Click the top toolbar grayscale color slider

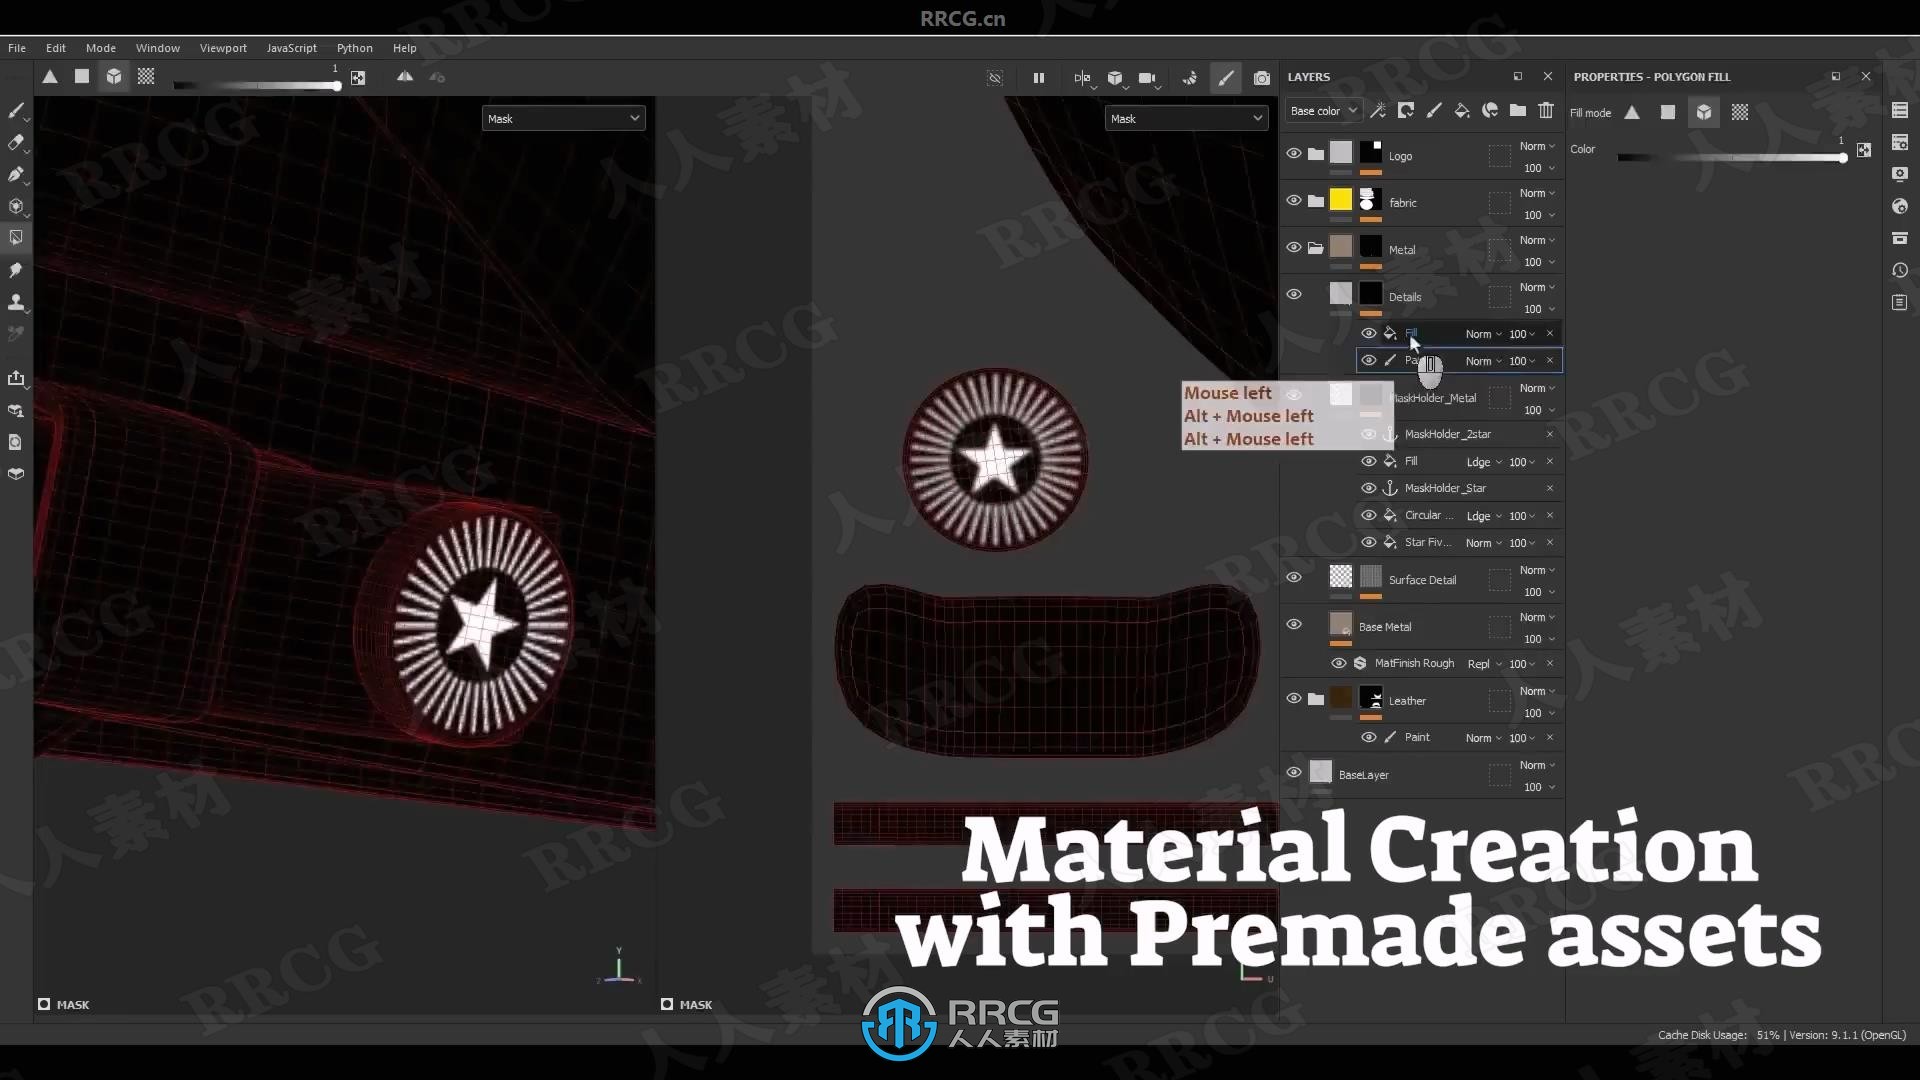[x=257, y=86]
